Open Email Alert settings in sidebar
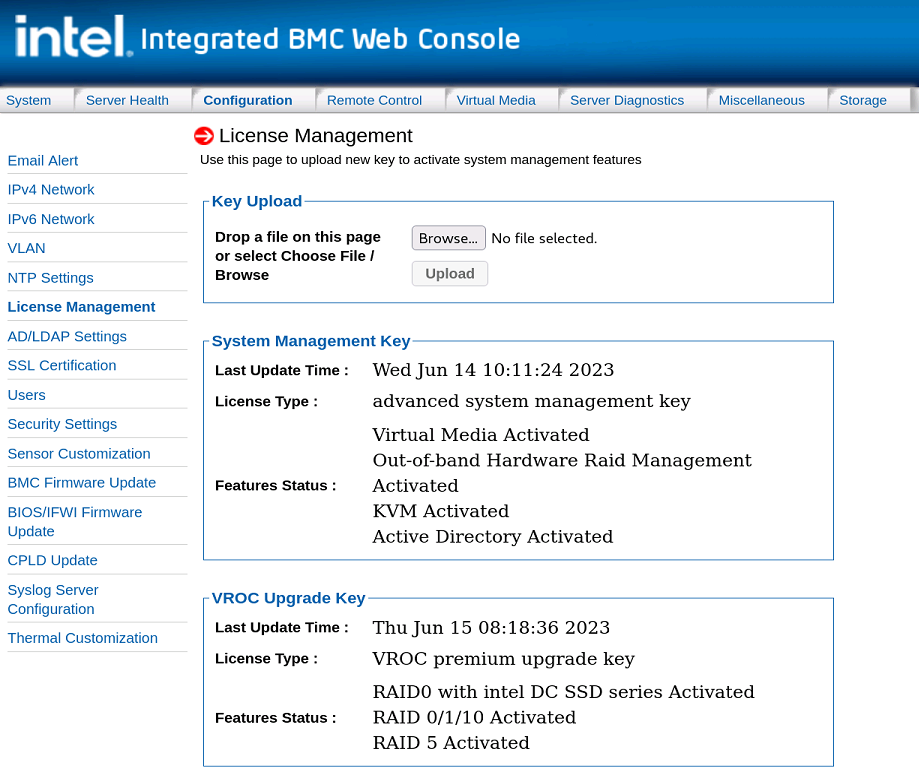The height and width of the screenshot is (778, 919). (x=43, y=160)
